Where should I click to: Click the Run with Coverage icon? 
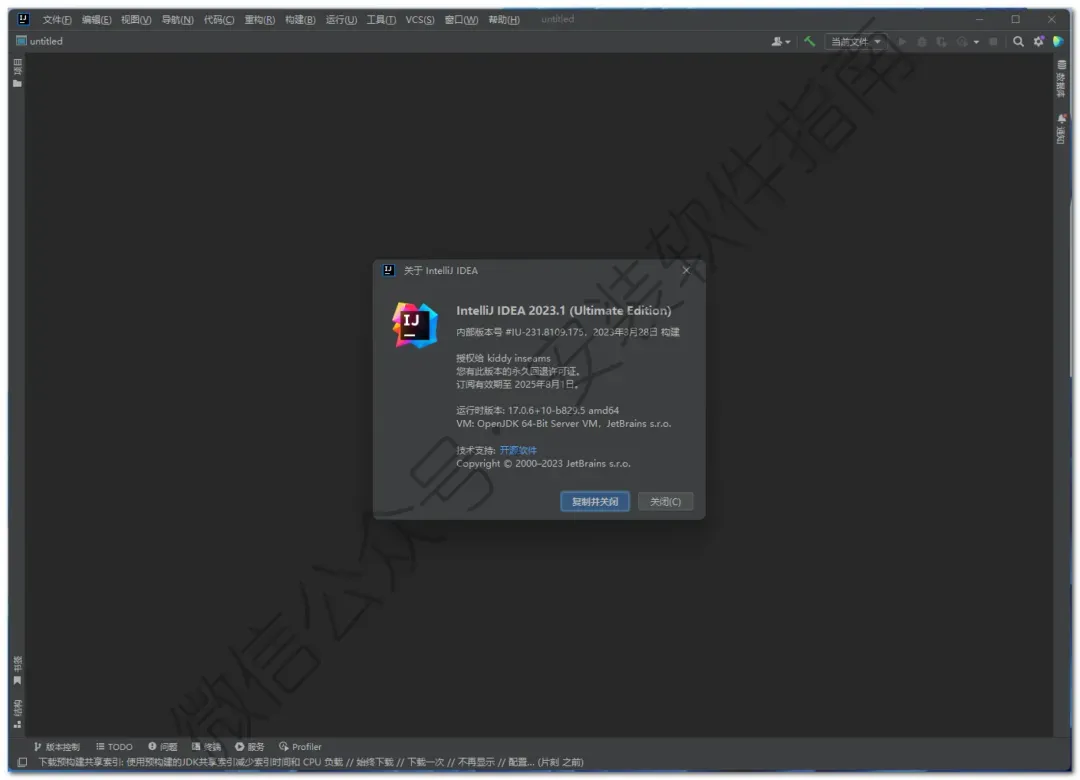coord(942,41)
